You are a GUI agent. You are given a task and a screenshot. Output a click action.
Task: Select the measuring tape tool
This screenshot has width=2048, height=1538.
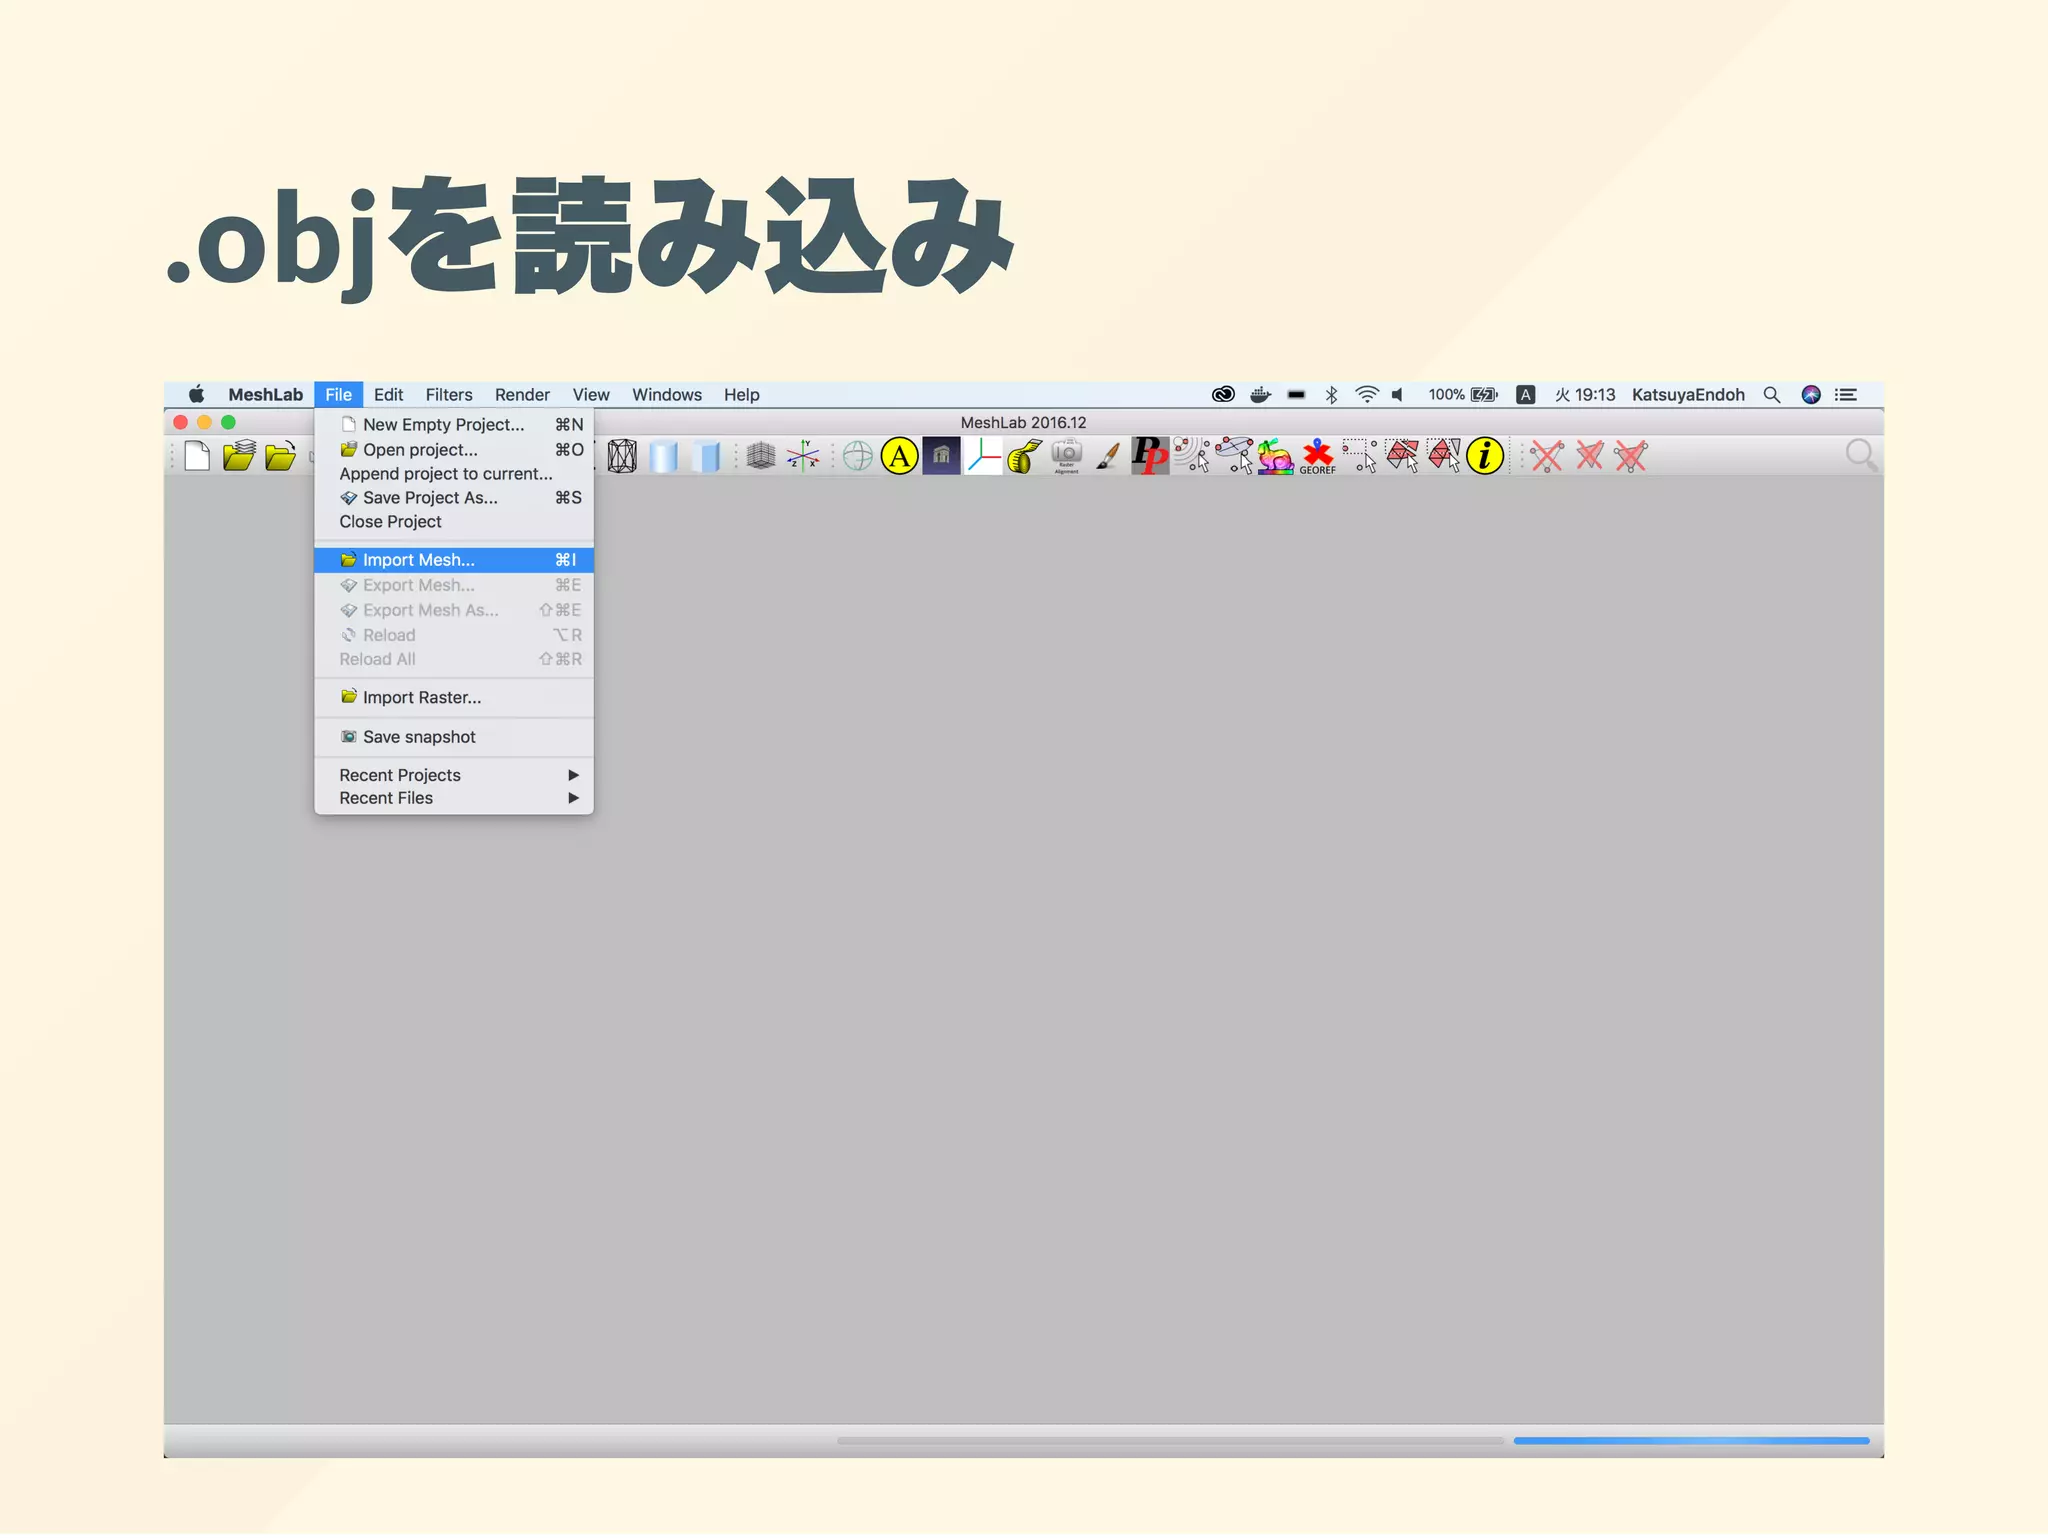(1025, 457)
